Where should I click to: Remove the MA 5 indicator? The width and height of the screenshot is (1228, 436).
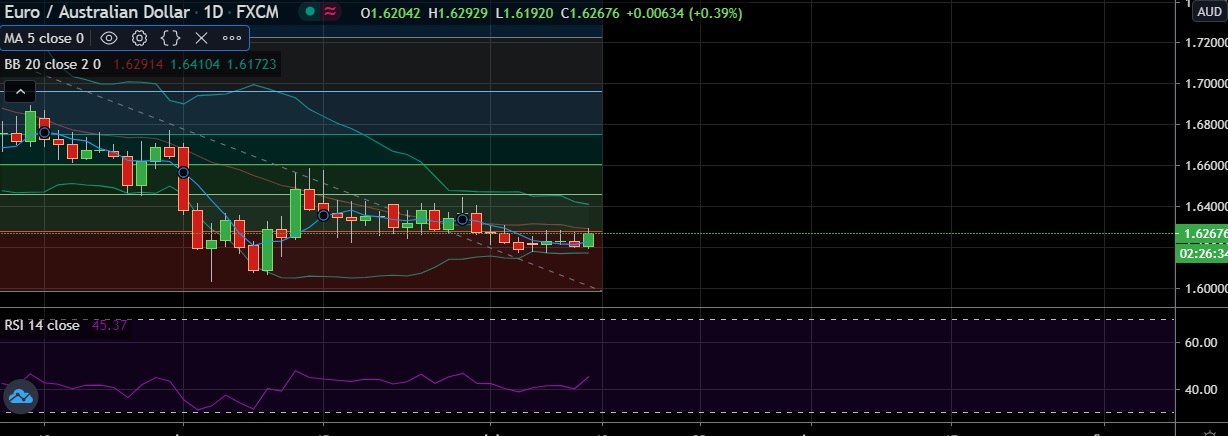201,38
